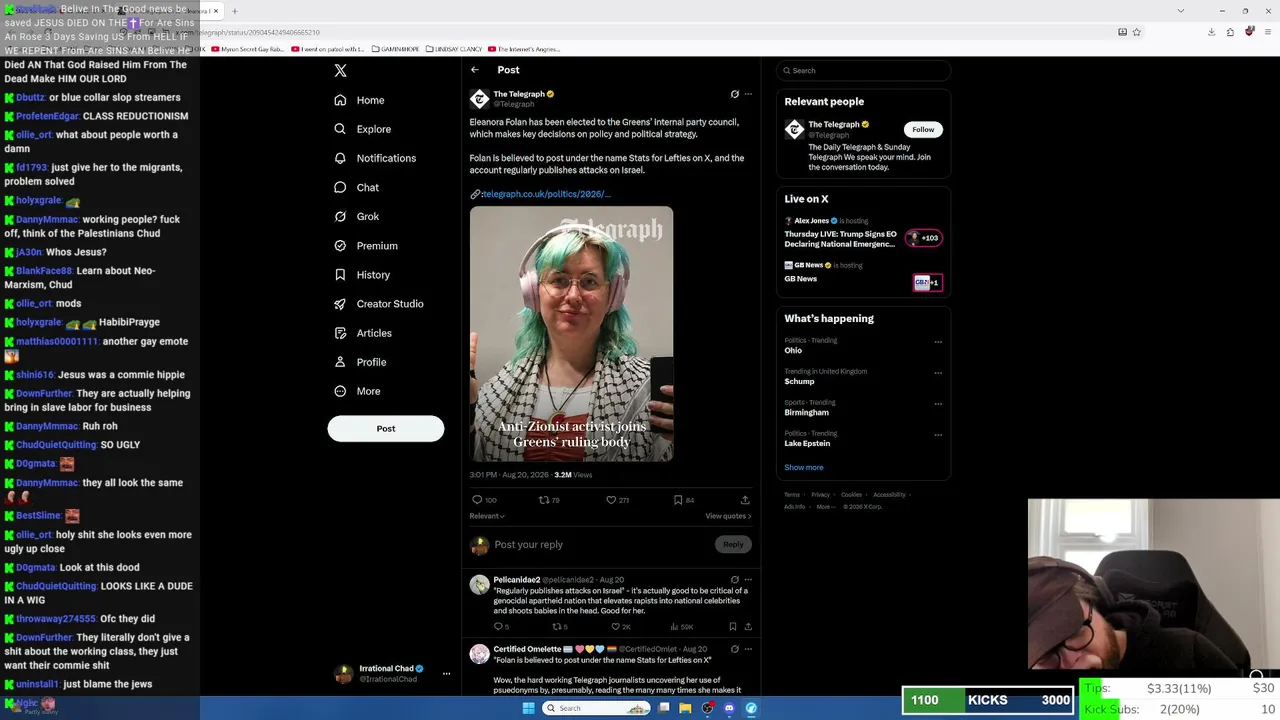Click the X Search field

point(864,71)
